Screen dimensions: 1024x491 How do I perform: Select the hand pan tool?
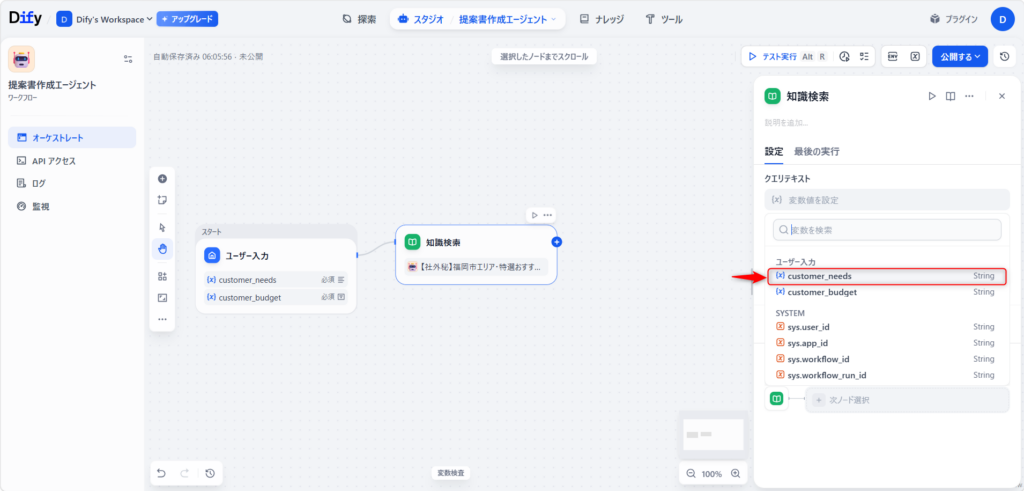coord(162,248)
